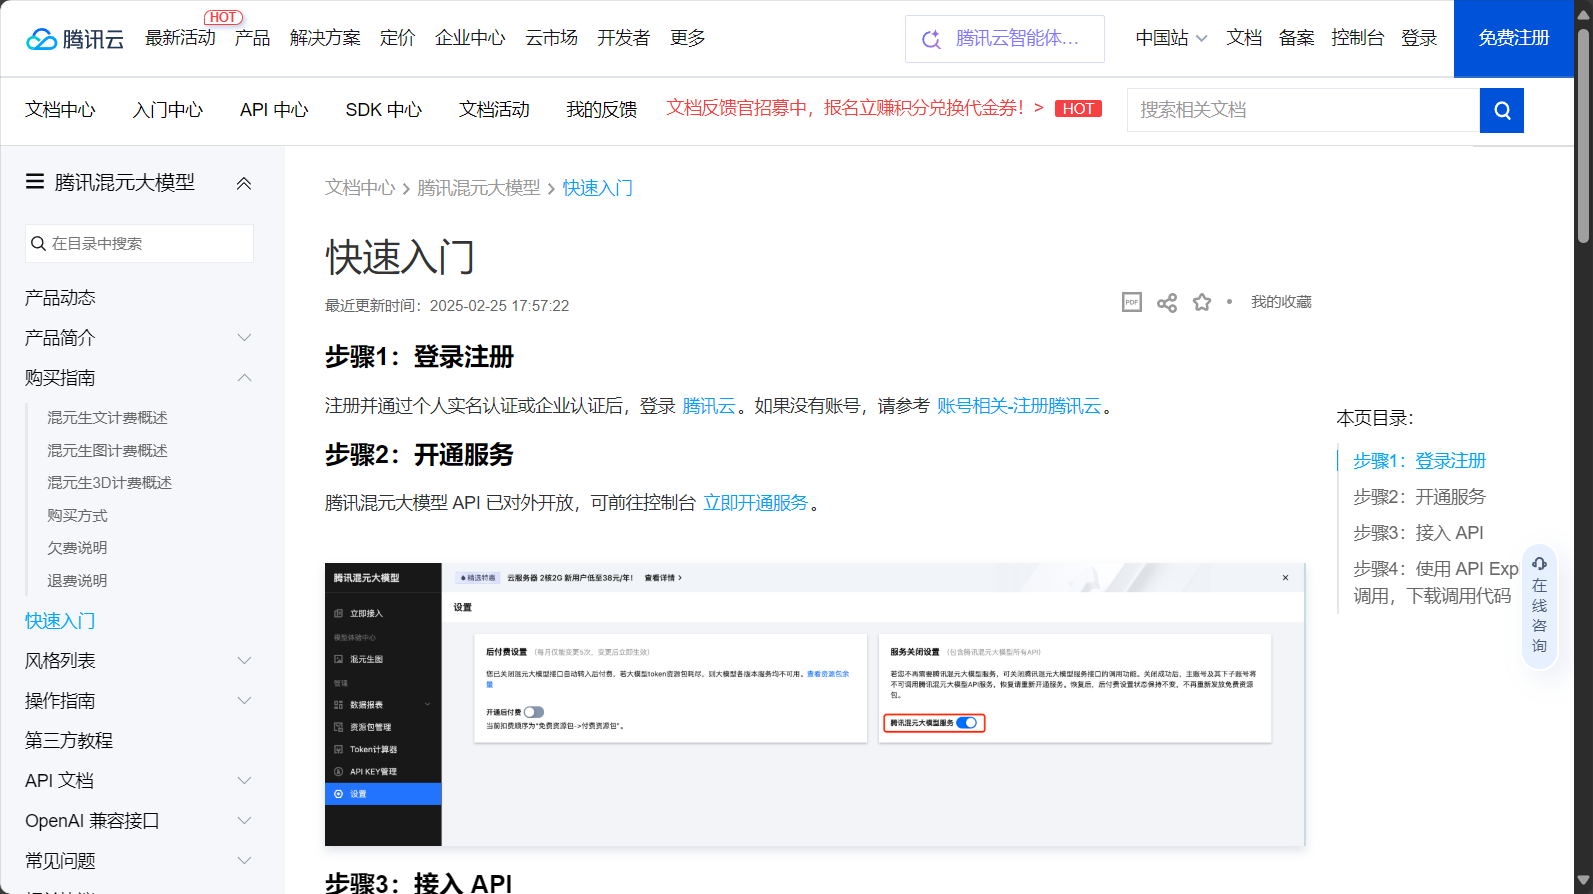Click the close X in the embedded console screenshot
The height and width of the screenshot is (894, 1593).
coord(1286,577)
